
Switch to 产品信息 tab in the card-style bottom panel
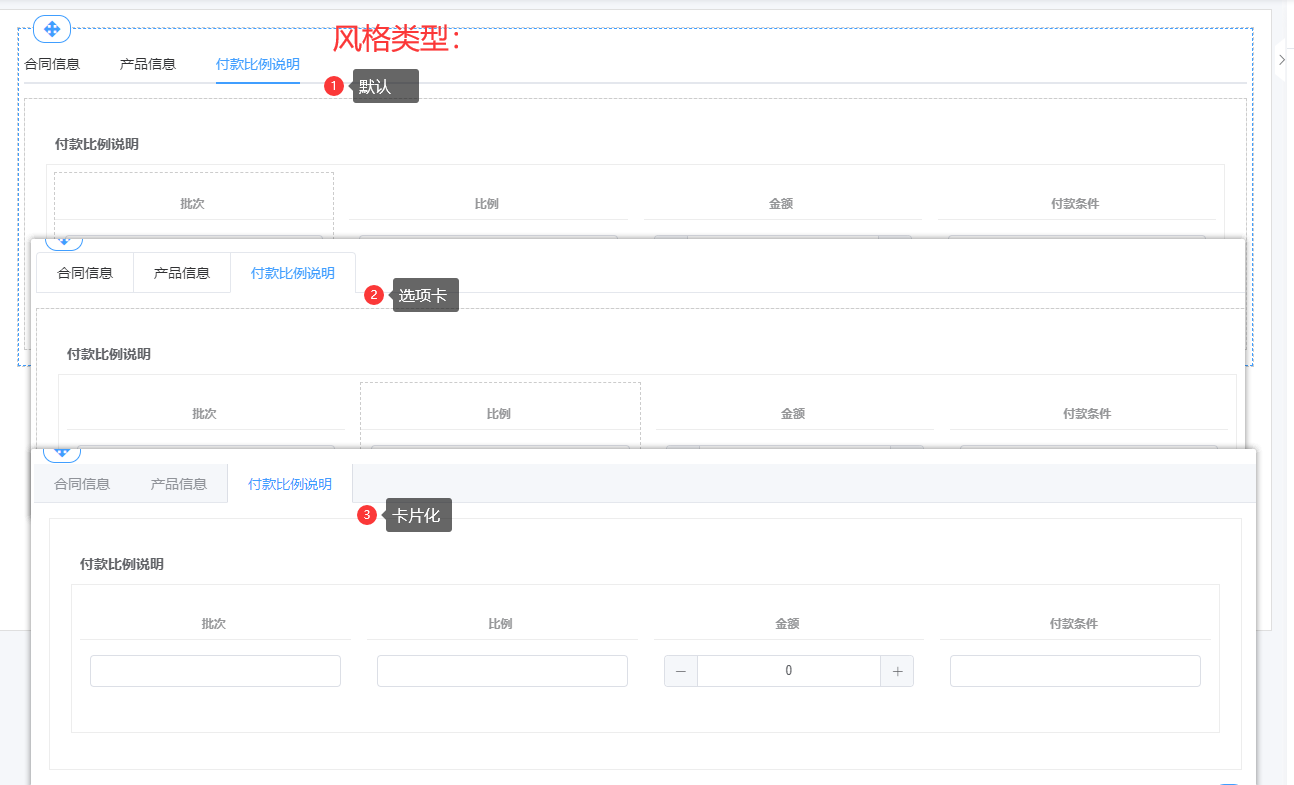[179, 484]
